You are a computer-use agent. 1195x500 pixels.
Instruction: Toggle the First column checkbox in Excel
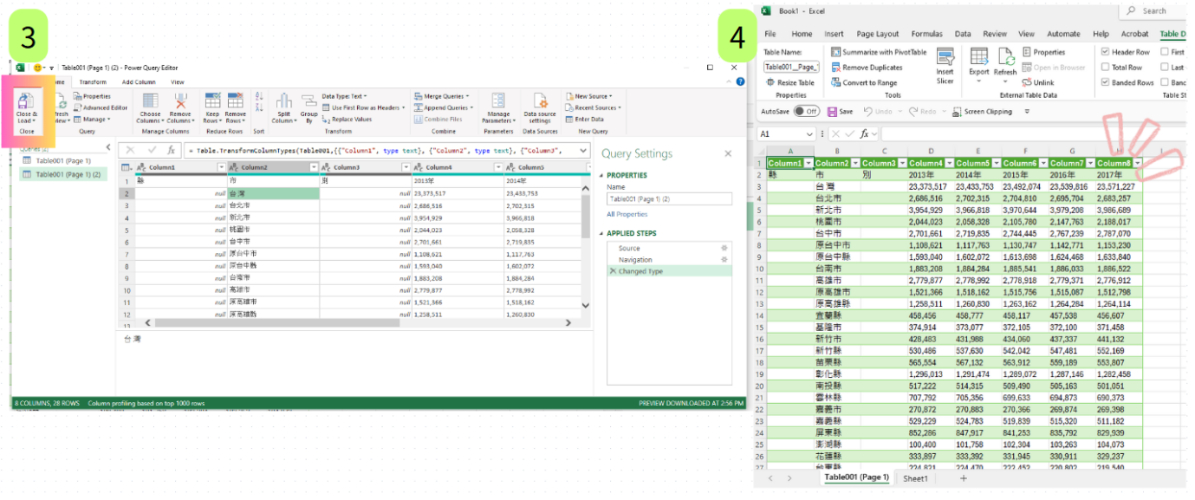click(1165, 52)
